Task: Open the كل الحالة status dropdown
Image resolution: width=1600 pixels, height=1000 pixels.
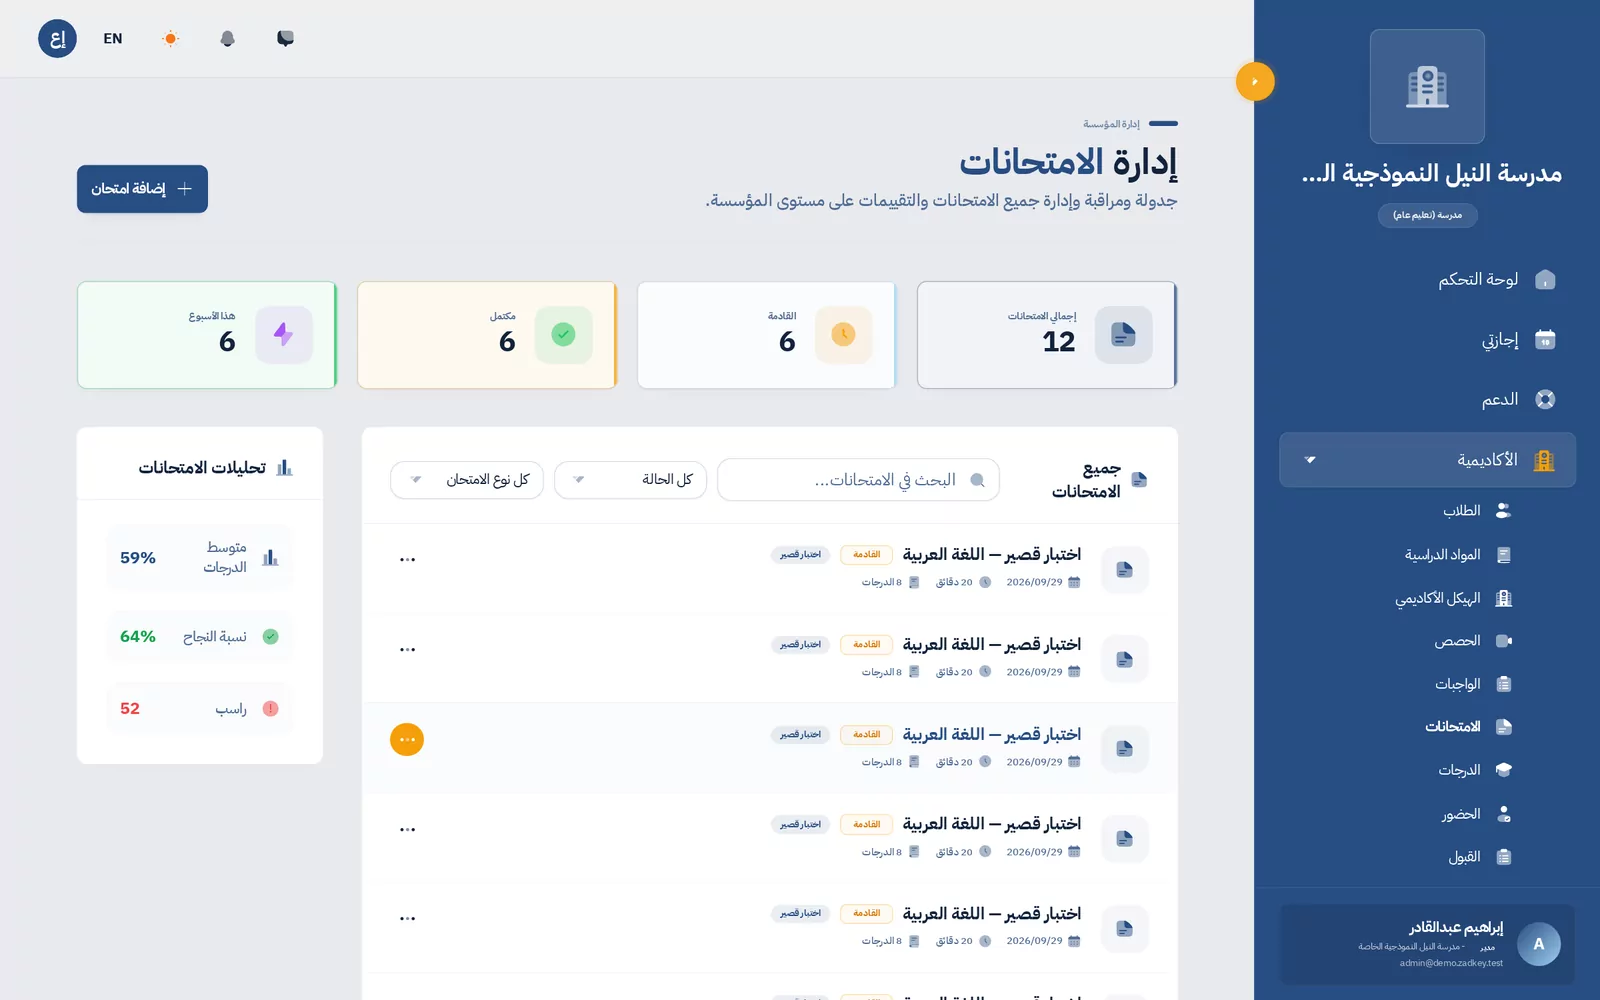Action: tap(630, 480)
